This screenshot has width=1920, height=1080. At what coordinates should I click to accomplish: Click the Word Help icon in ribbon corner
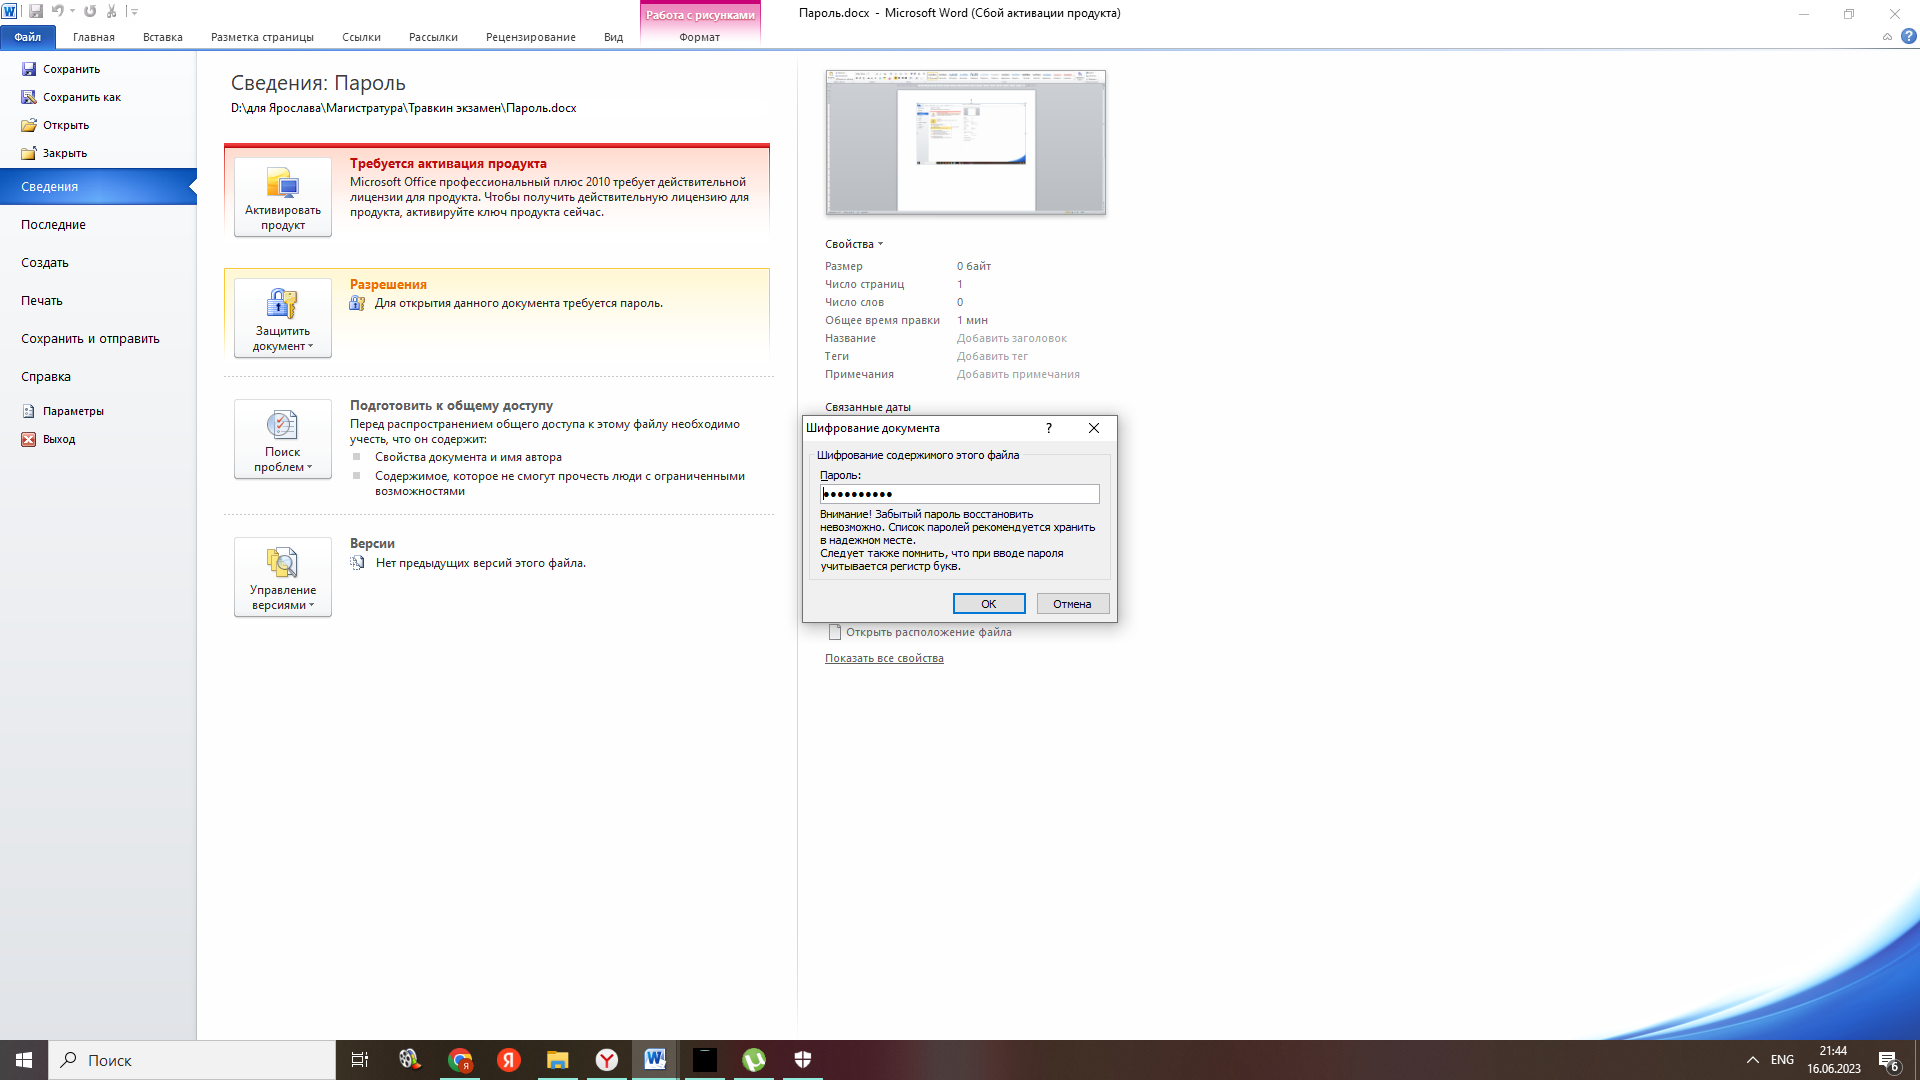pyautogui.click(x=1909, y=36)
